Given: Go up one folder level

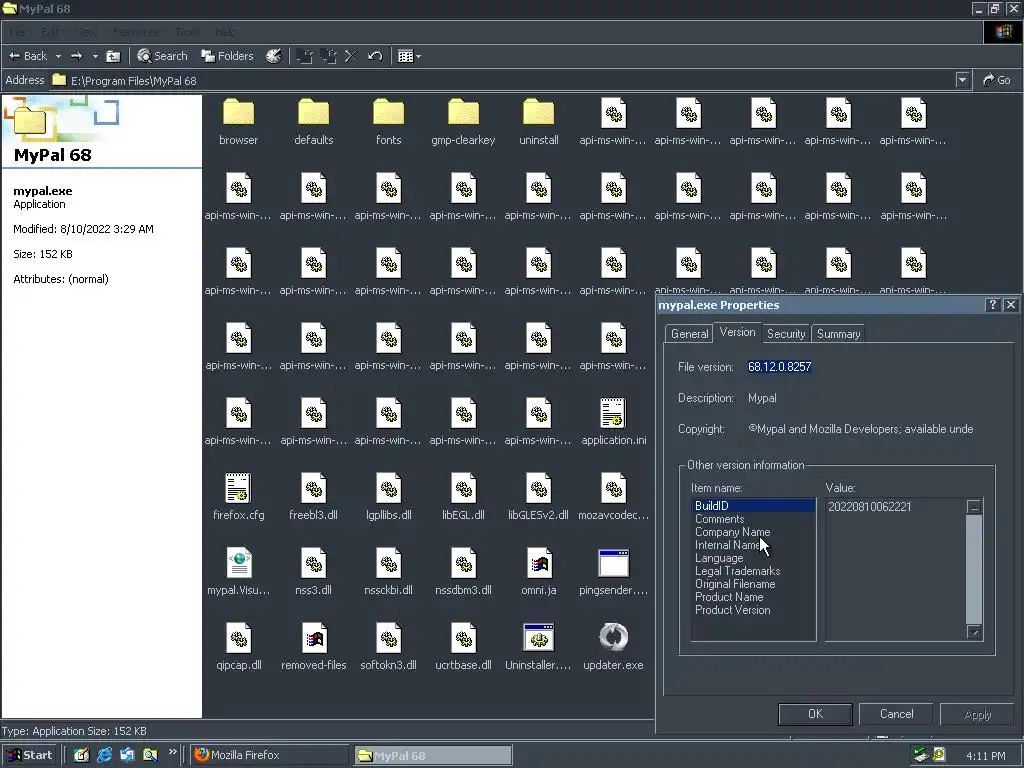Looking at the screenshot, I should coord(113,56).
